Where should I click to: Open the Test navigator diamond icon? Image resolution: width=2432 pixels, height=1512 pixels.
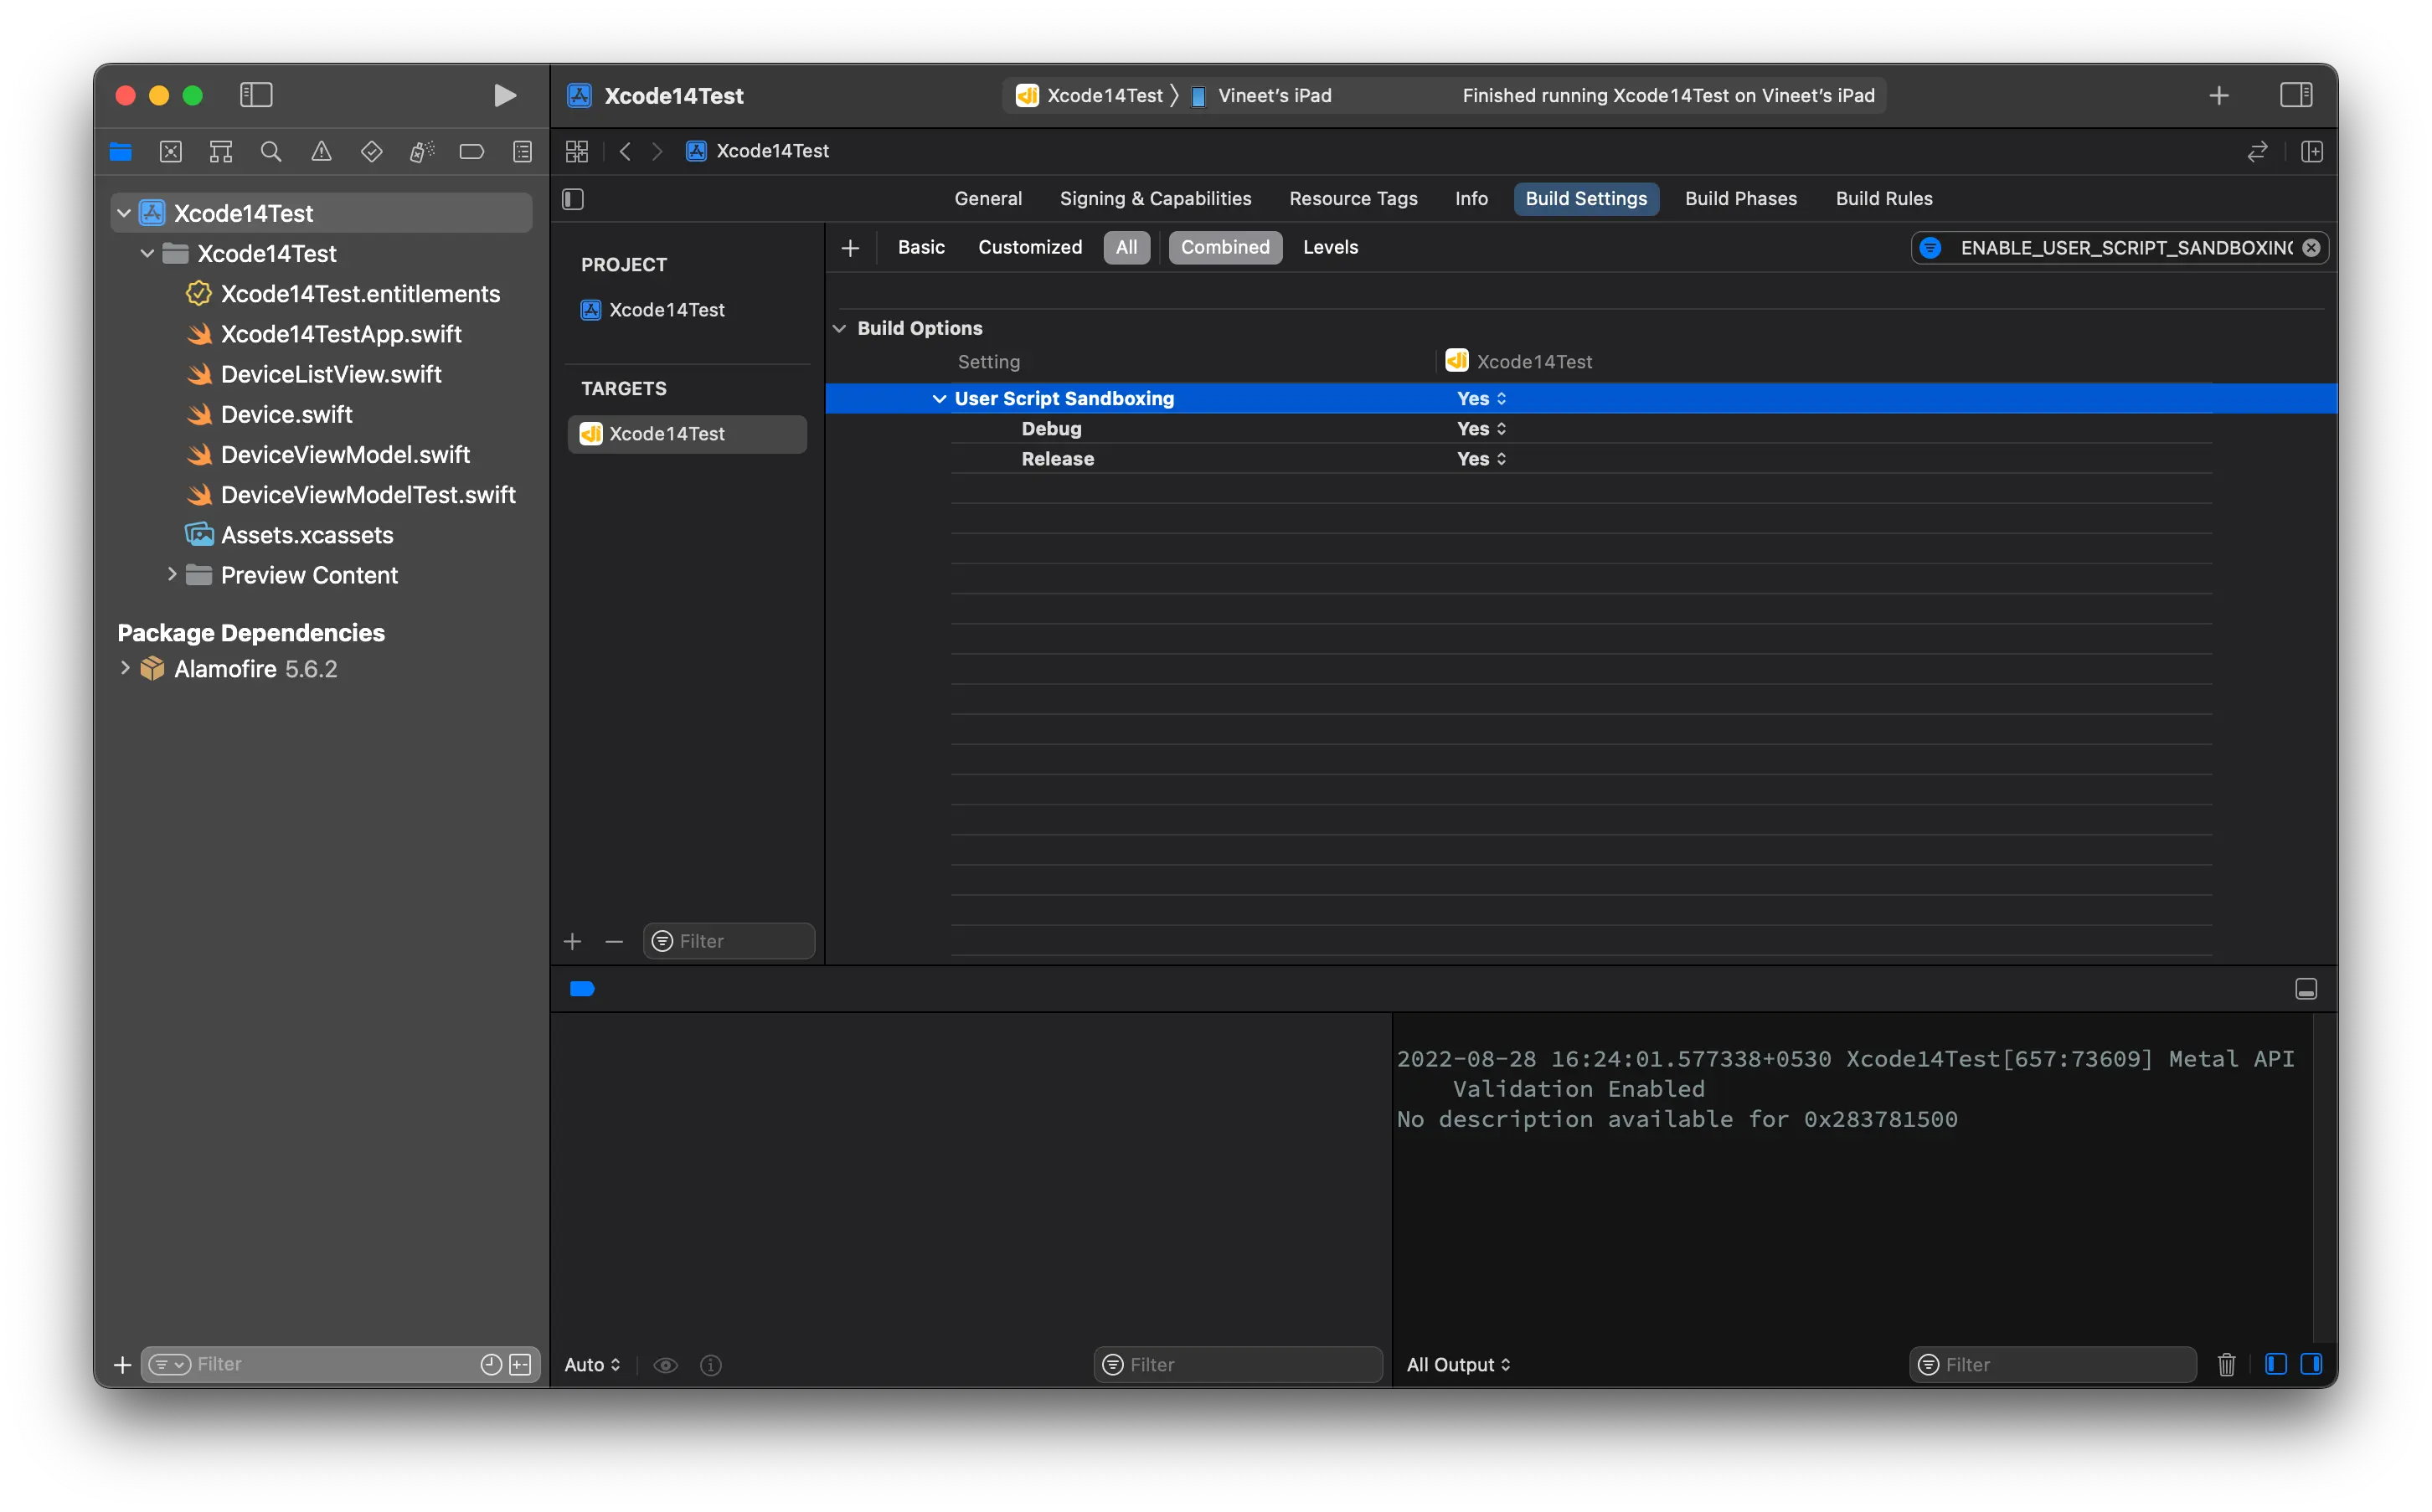[371, 152]
